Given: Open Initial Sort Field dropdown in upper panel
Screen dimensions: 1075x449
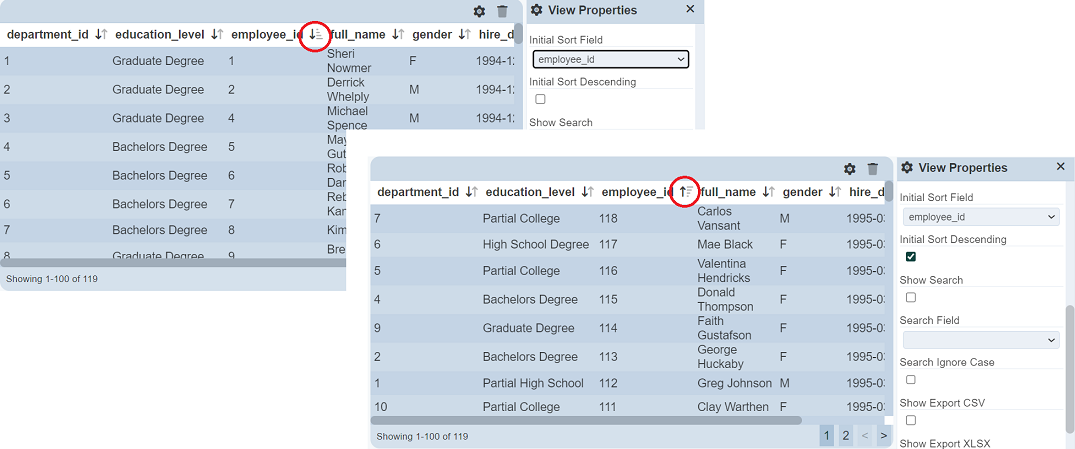Looking at the screenshot, I should [610, 60].
